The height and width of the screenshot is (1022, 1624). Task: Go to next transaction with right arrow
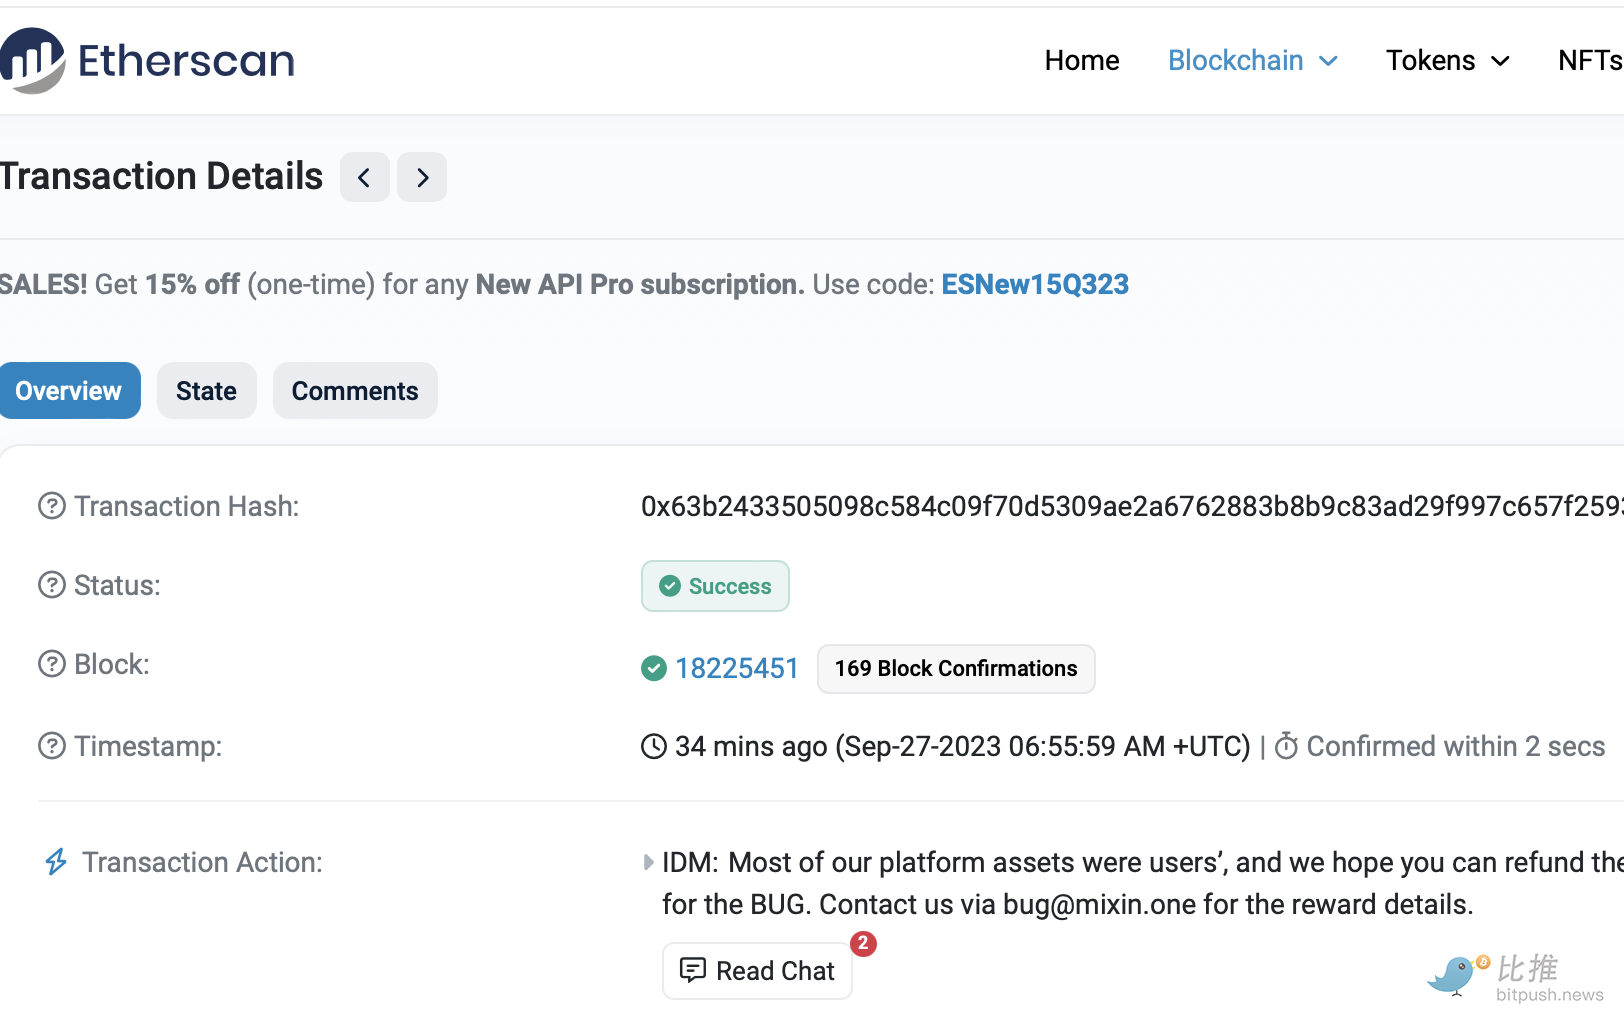tap(422, 178)
